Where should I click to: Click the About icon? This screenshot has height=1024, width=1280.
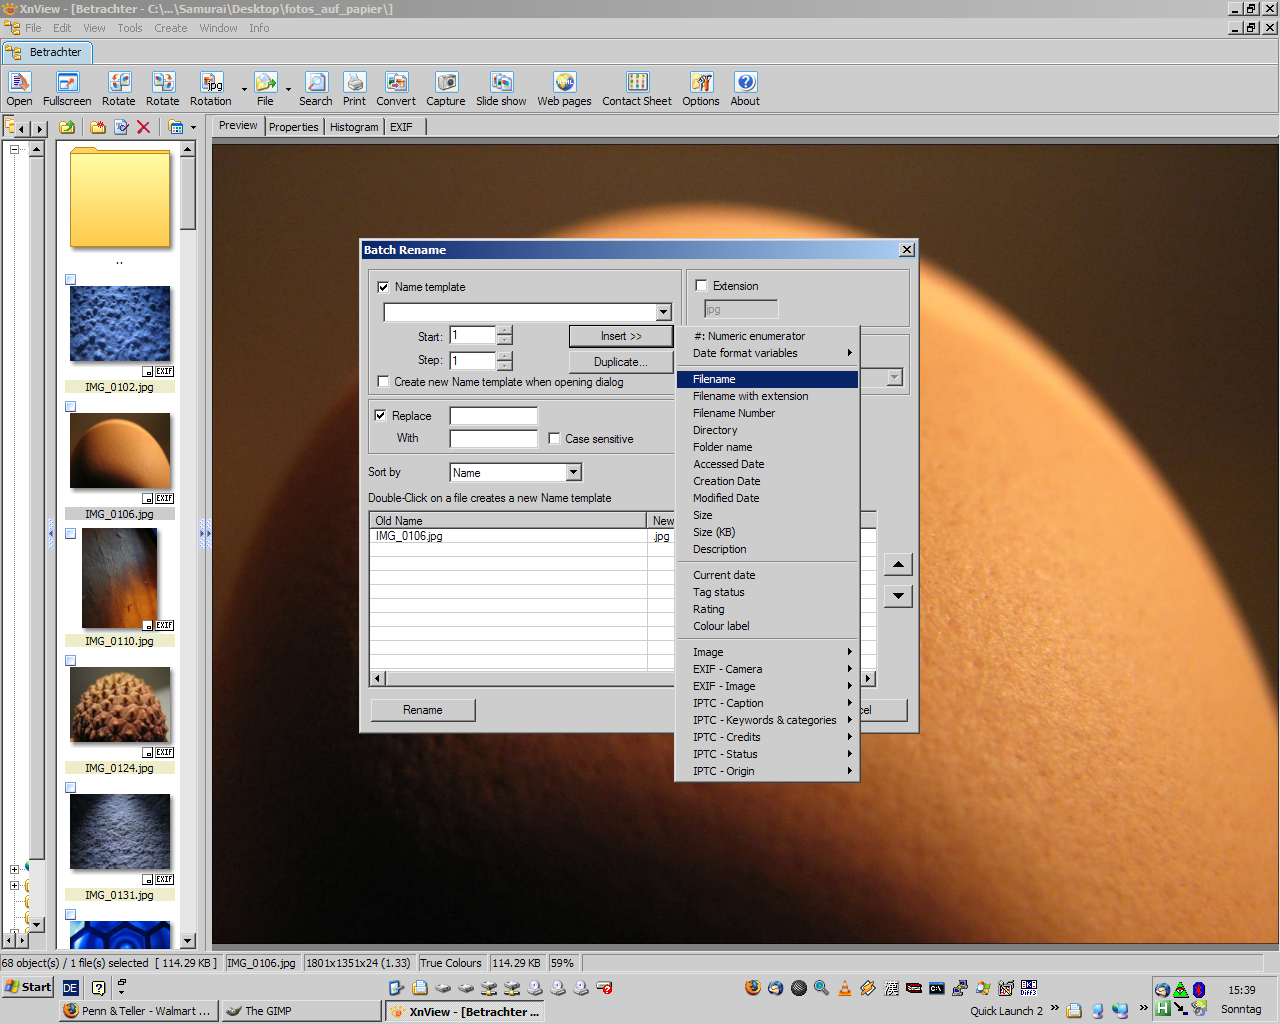pos(745,88)
